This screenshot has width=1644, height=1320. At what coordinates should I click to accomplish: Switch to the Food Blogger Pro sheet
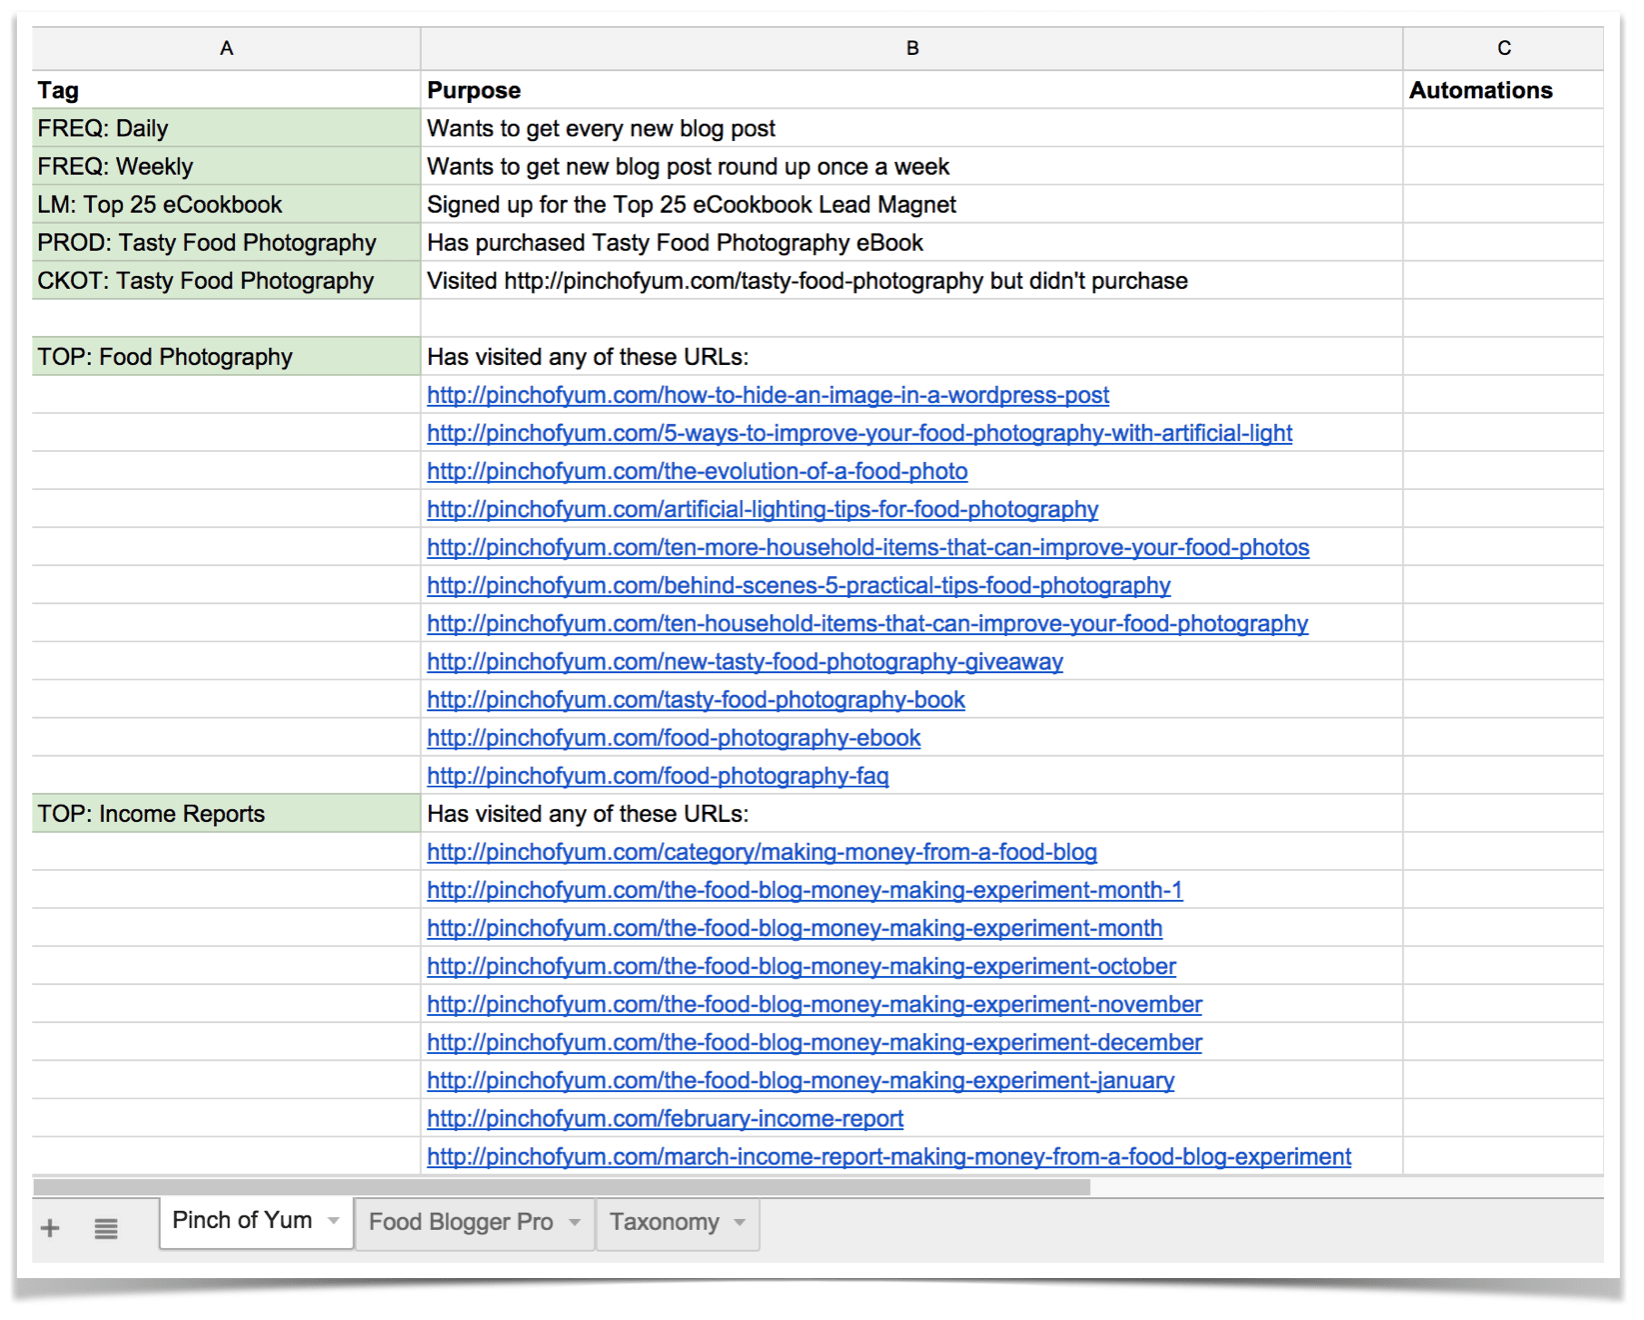tap(460, 1223)
